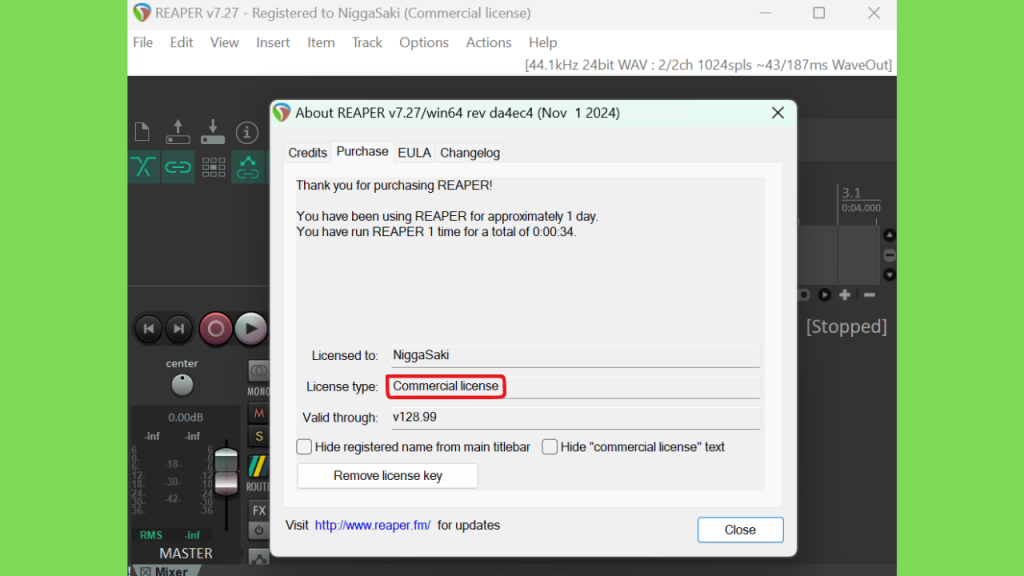The width and height of the screenshot is (1024, 576).
Task: Check Hide registered name from main titlebar
Action: tap(304, 447)
